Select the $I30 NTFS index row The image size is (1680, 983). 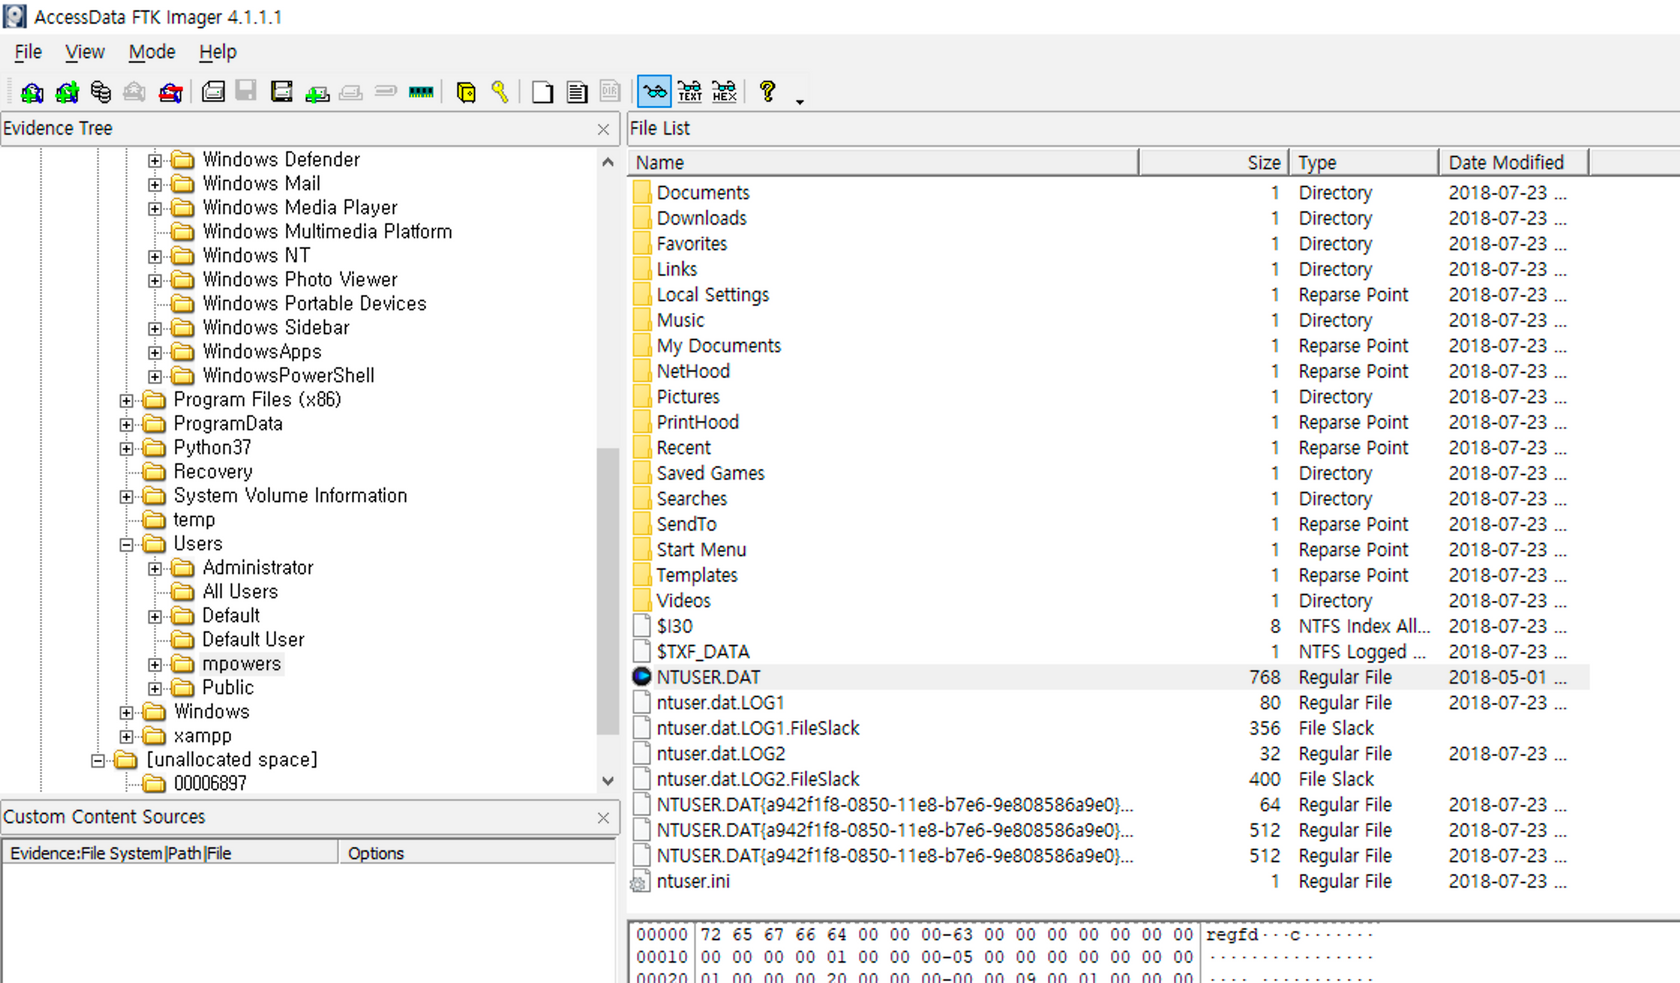1108,626
